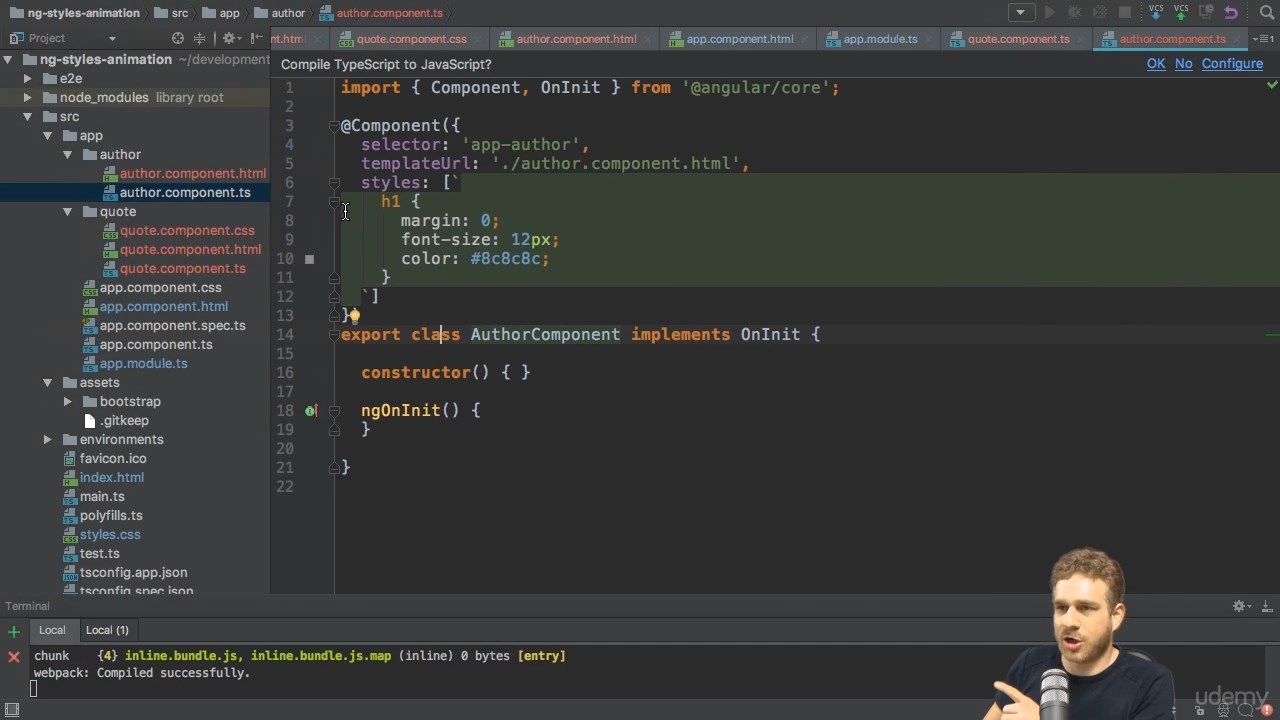This screenshot has width=1280, height=720.
Task: Select author.component.html in project tree
Action: tap(193, 174)
